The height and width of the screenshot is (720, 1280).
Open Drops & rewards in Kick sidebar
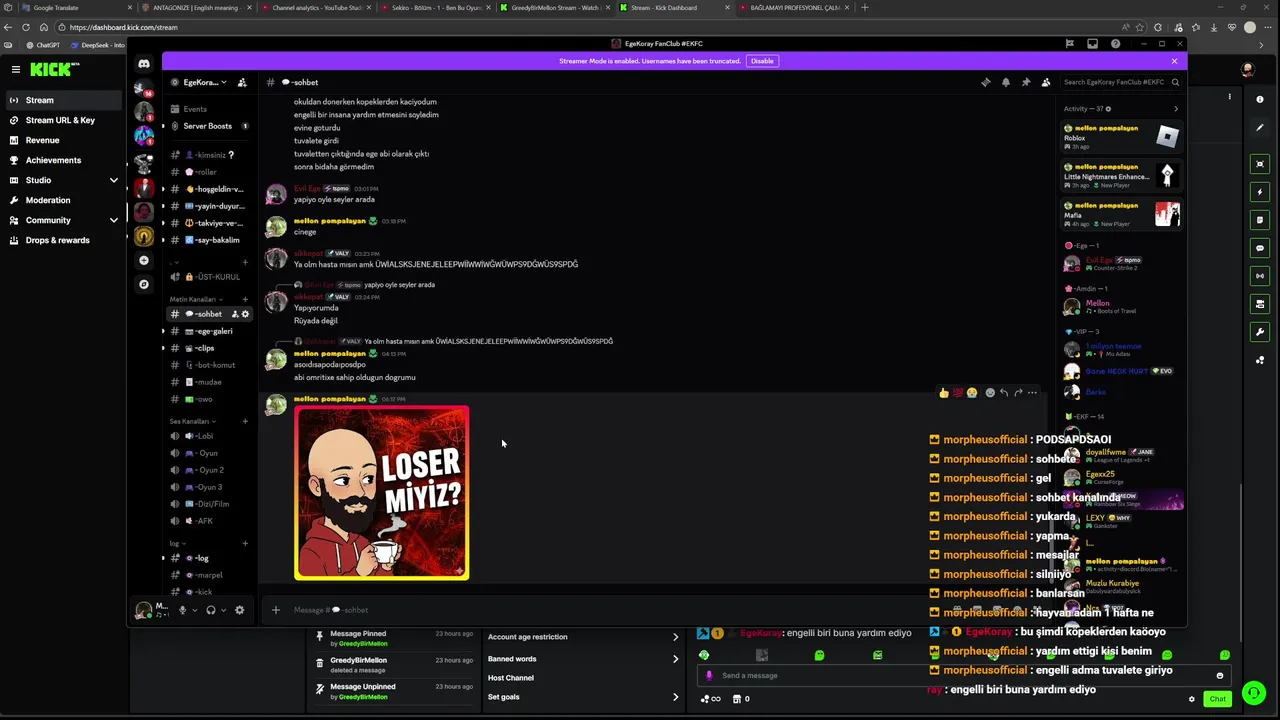tap(62, 240)
